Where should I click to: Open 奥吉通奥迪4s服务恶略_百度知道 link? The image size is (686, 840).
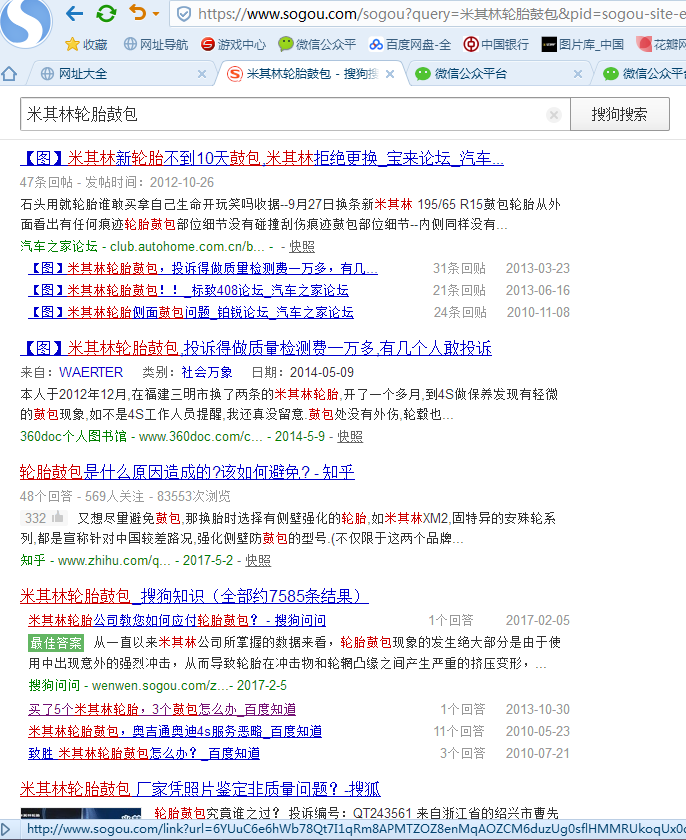click(x=175, y=731)
